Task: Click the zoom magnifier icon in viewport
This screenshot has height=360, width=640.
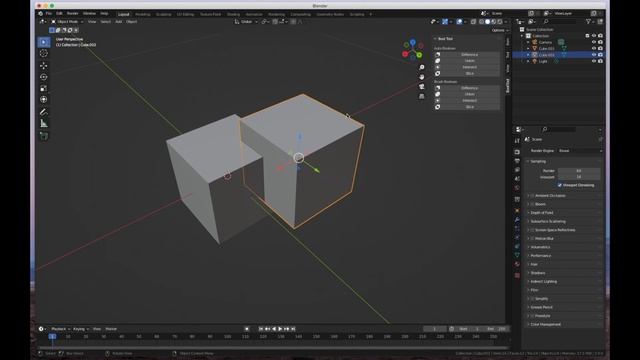Action: click(422, 67)
